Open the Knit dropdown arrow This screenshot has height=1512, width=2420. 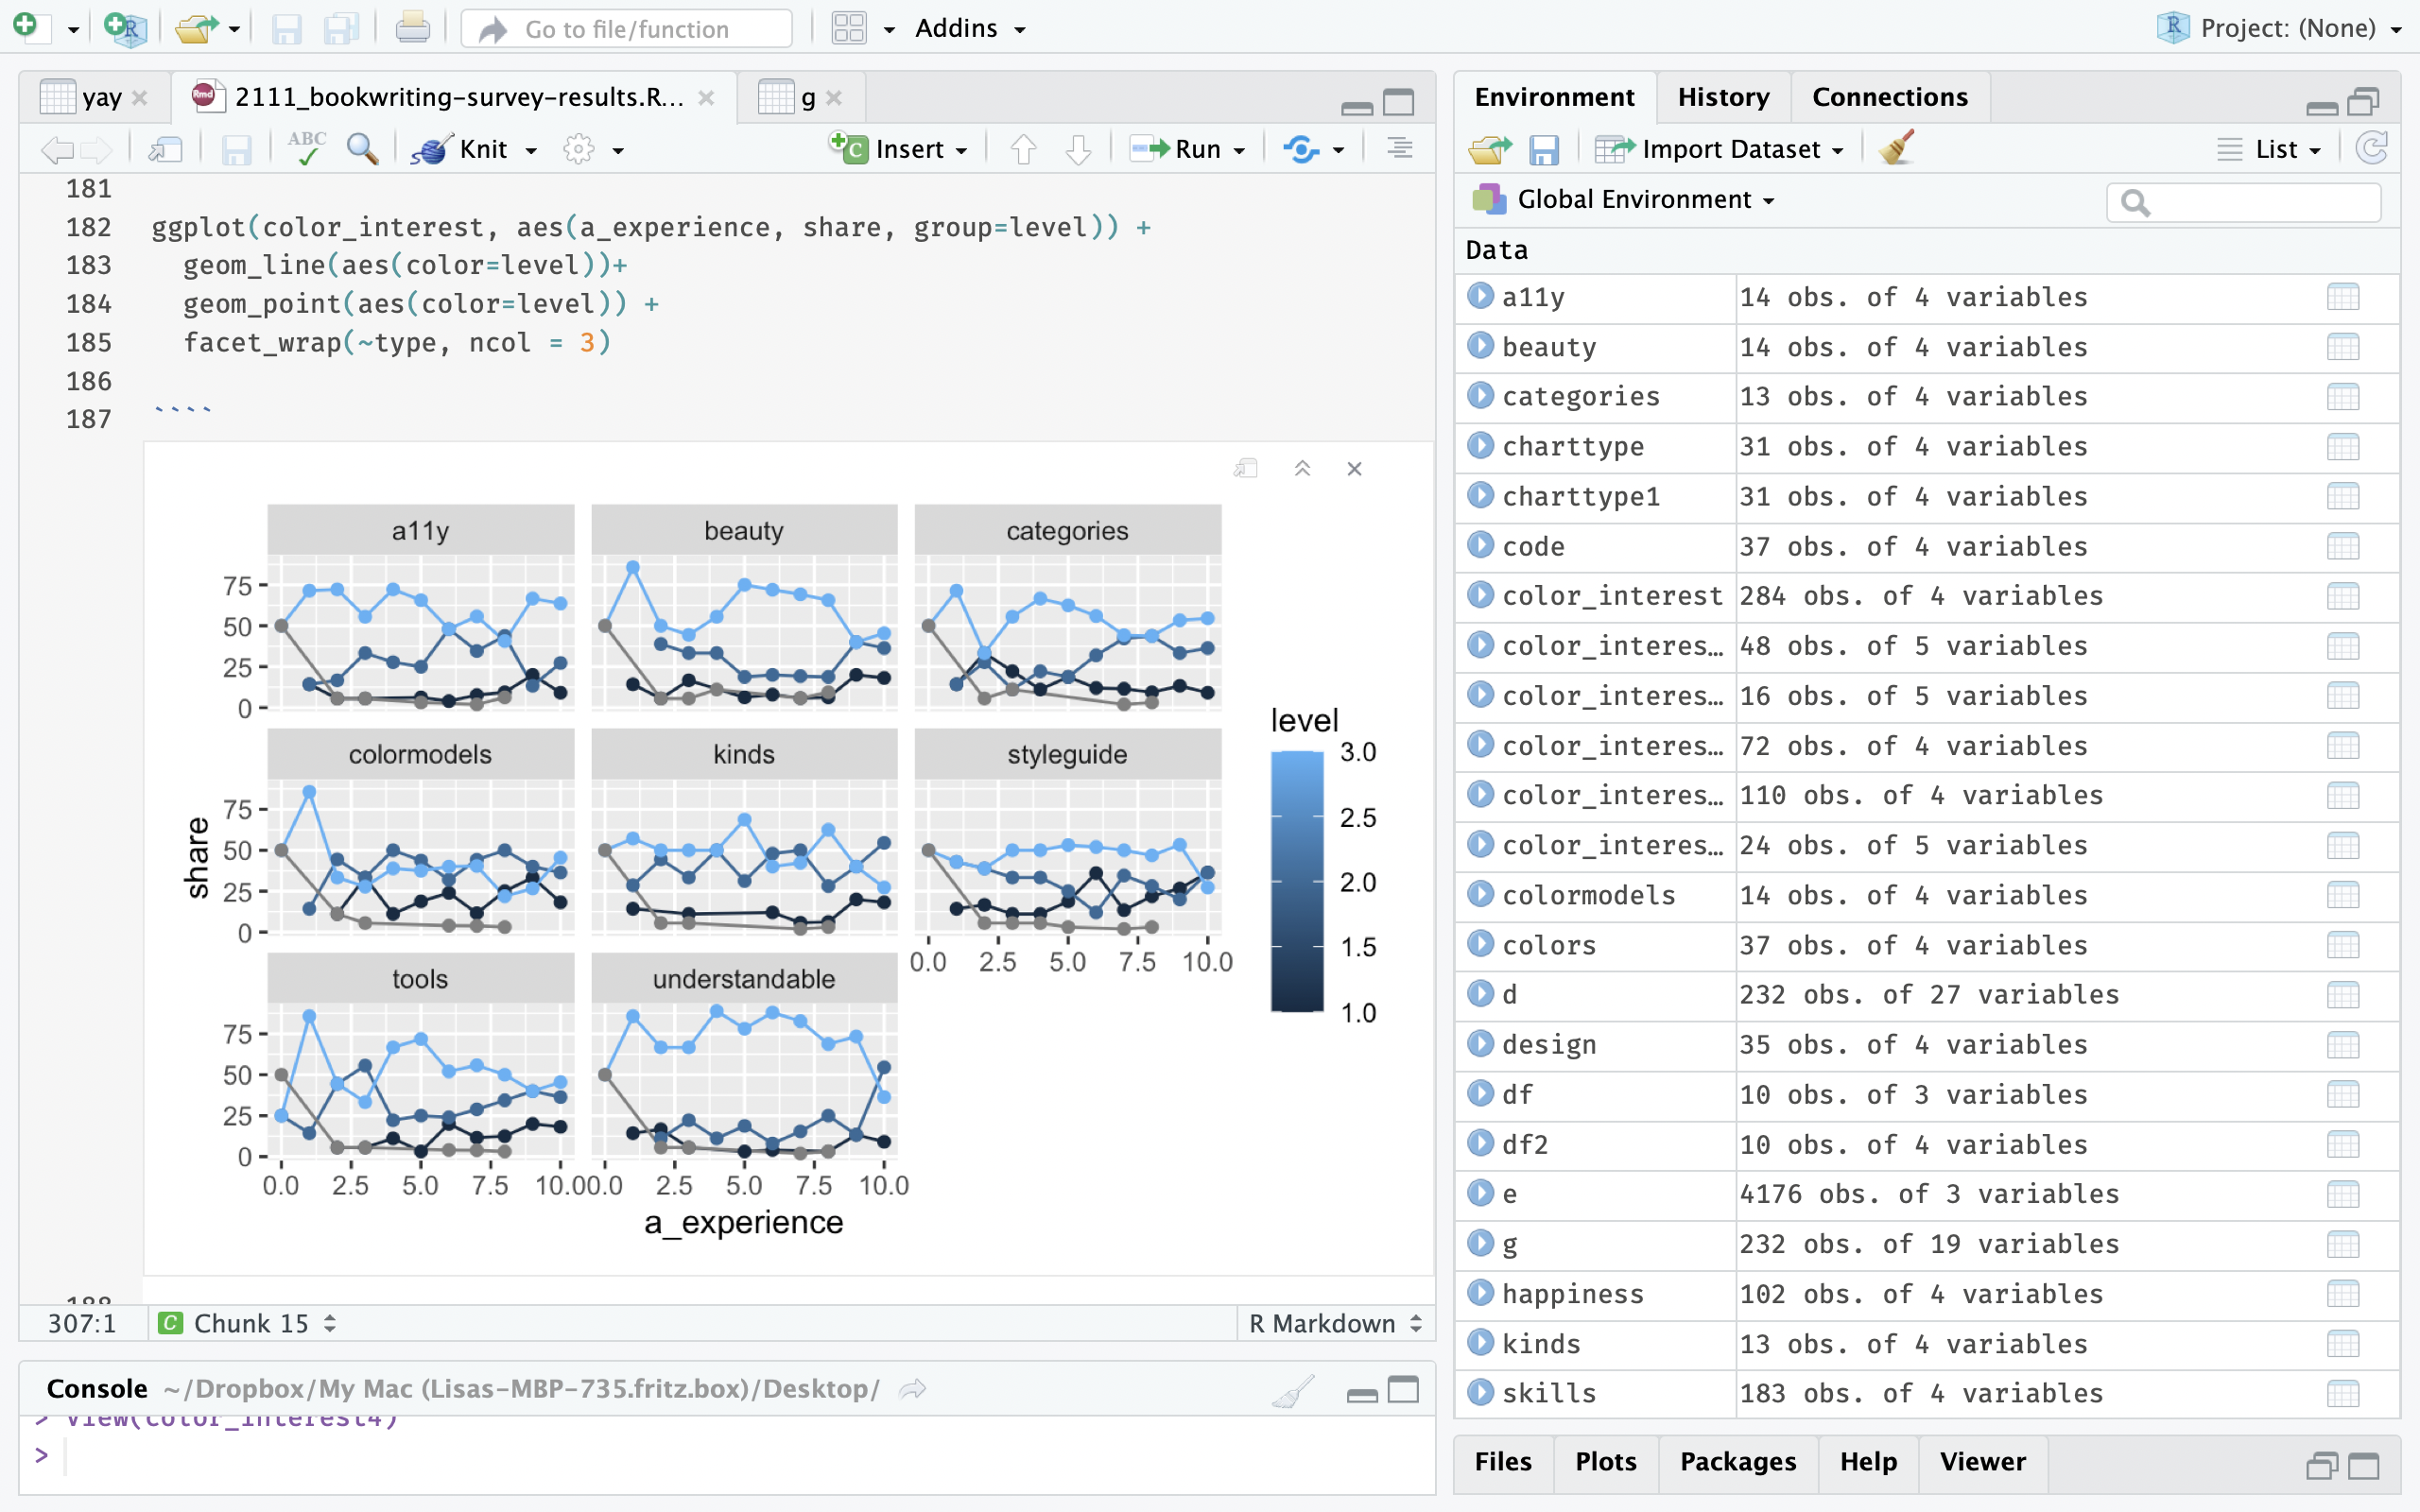point(532,151)
